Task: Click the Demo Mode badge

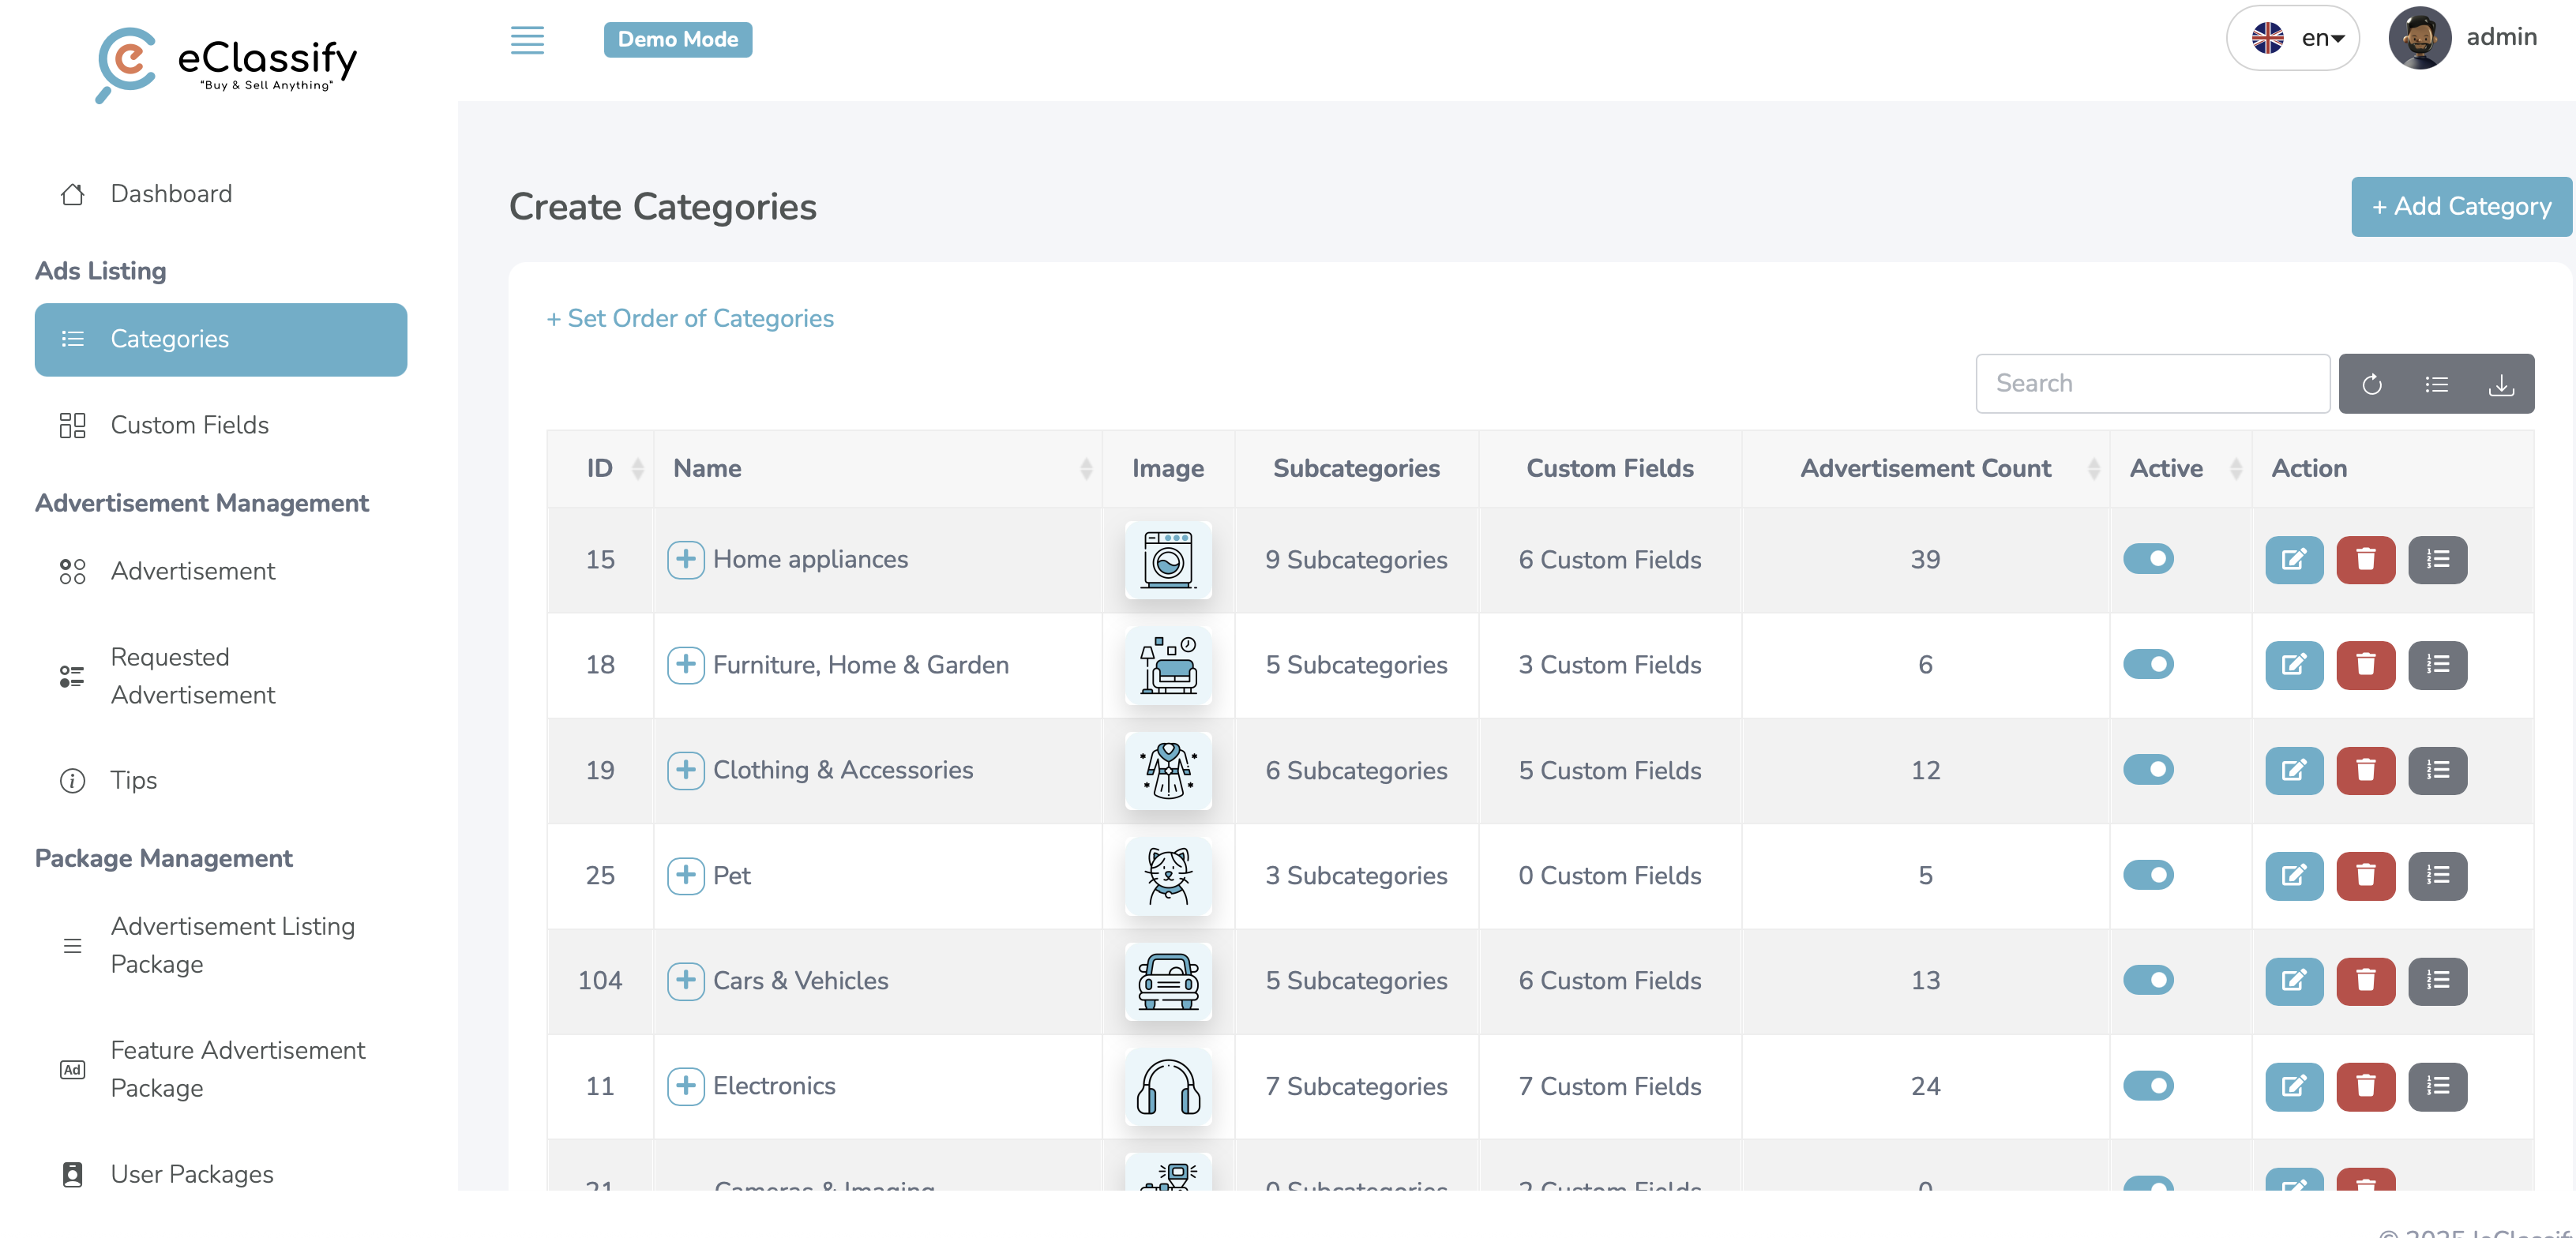Action: (x=678, y=40)
